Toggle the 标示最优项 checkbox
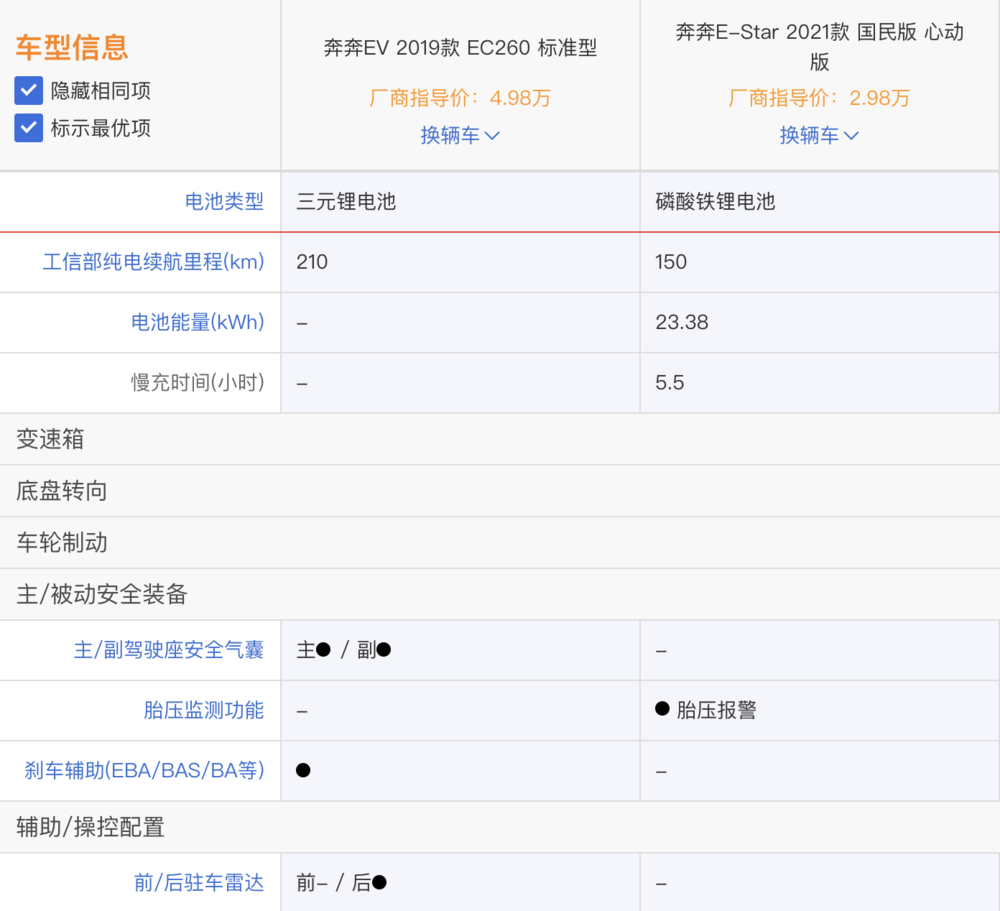The height and width of the screenshot is (911, 1000). coord(29,128)
